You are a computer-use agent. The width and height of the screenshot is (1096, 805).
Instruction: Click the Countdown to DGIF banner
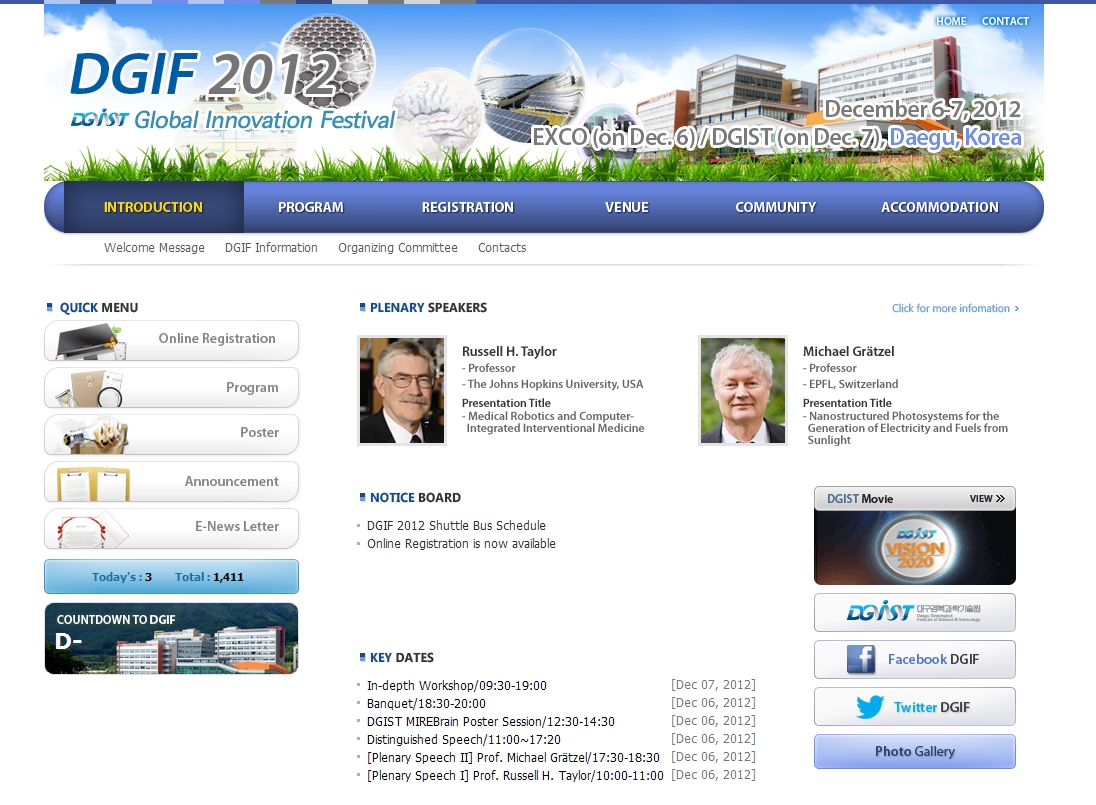[171, 638]
